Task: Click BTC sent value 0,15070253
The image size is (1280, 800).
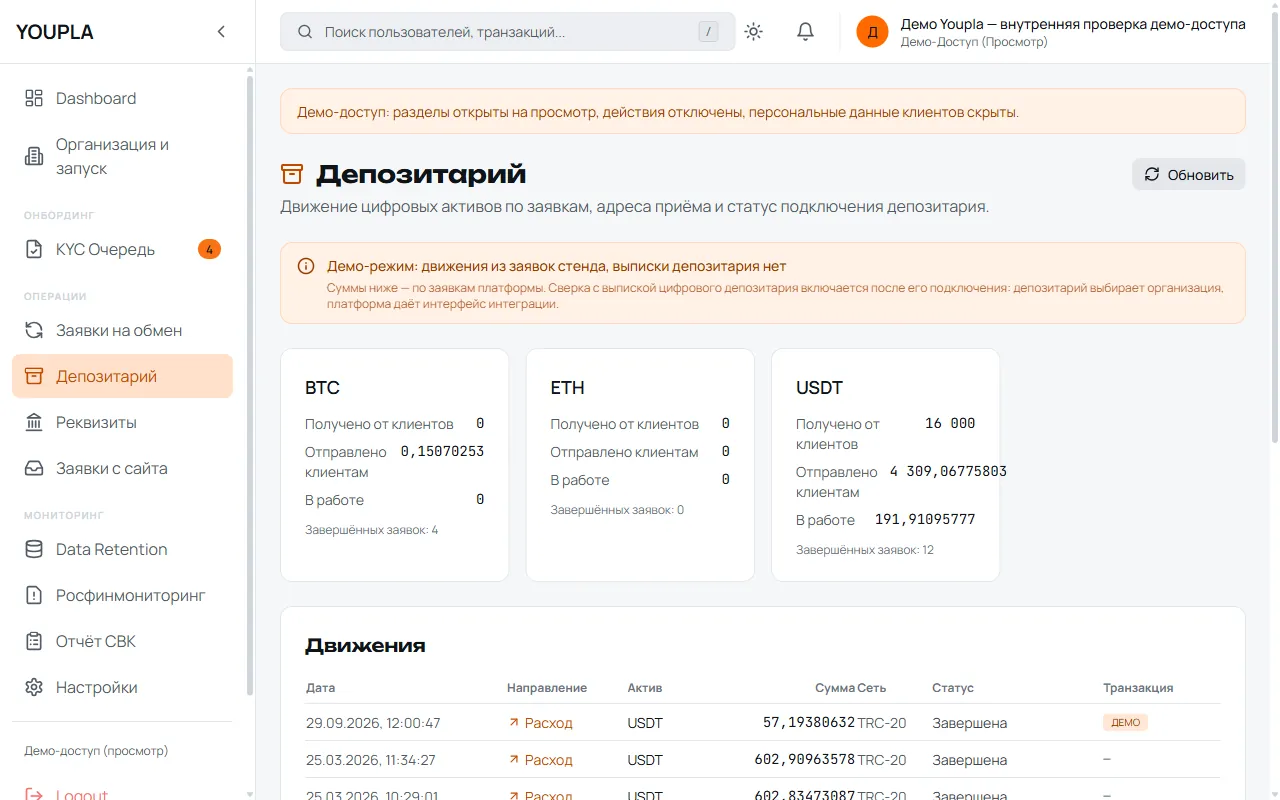Action: (442, 452)
